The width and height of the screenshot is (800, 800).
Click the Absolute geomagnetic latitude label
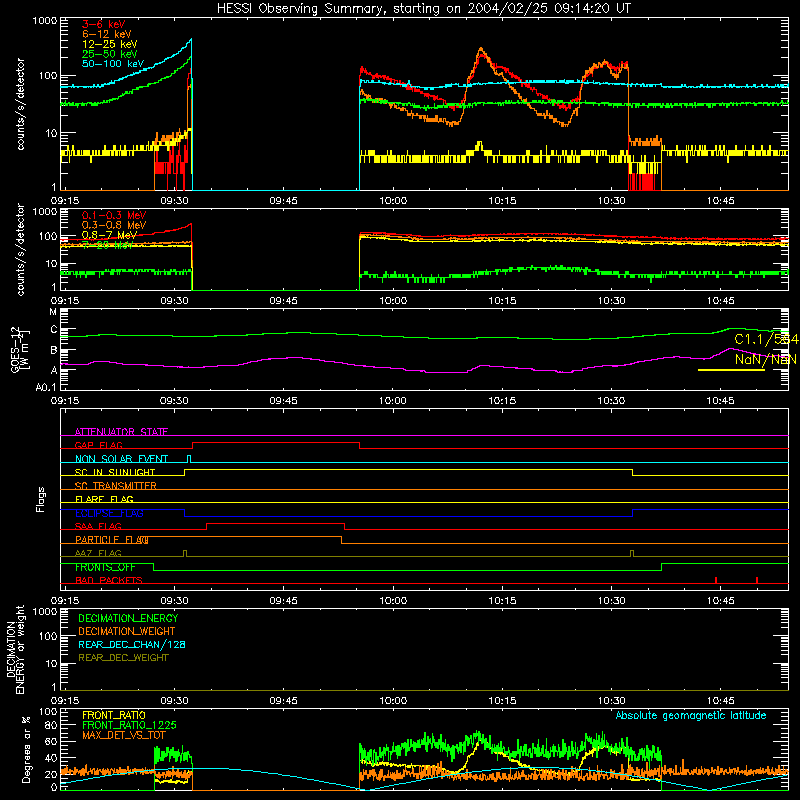coord(691,715)
